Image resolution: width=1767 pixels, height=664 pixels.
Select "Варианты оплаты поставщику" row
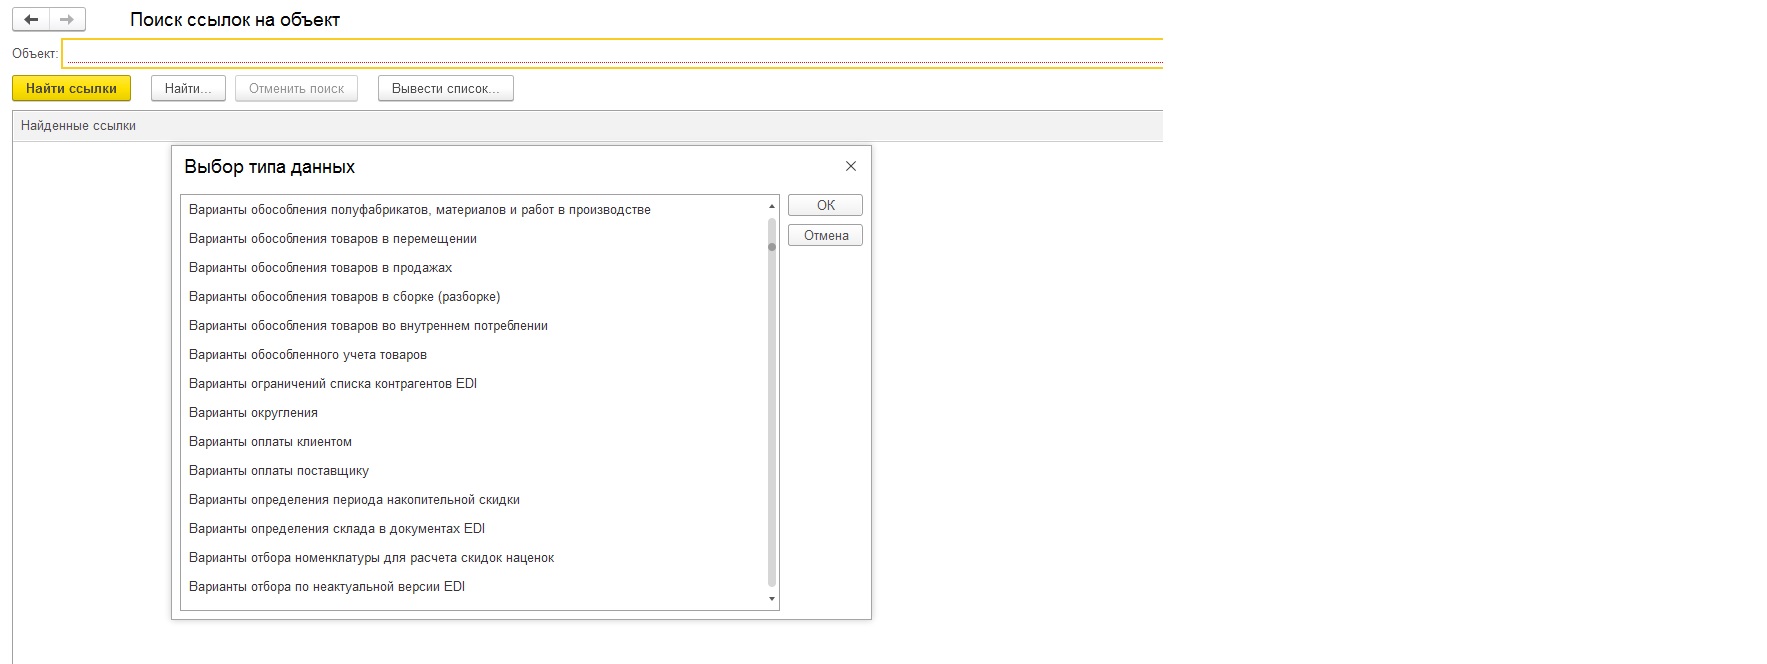(x=474, y=470)
